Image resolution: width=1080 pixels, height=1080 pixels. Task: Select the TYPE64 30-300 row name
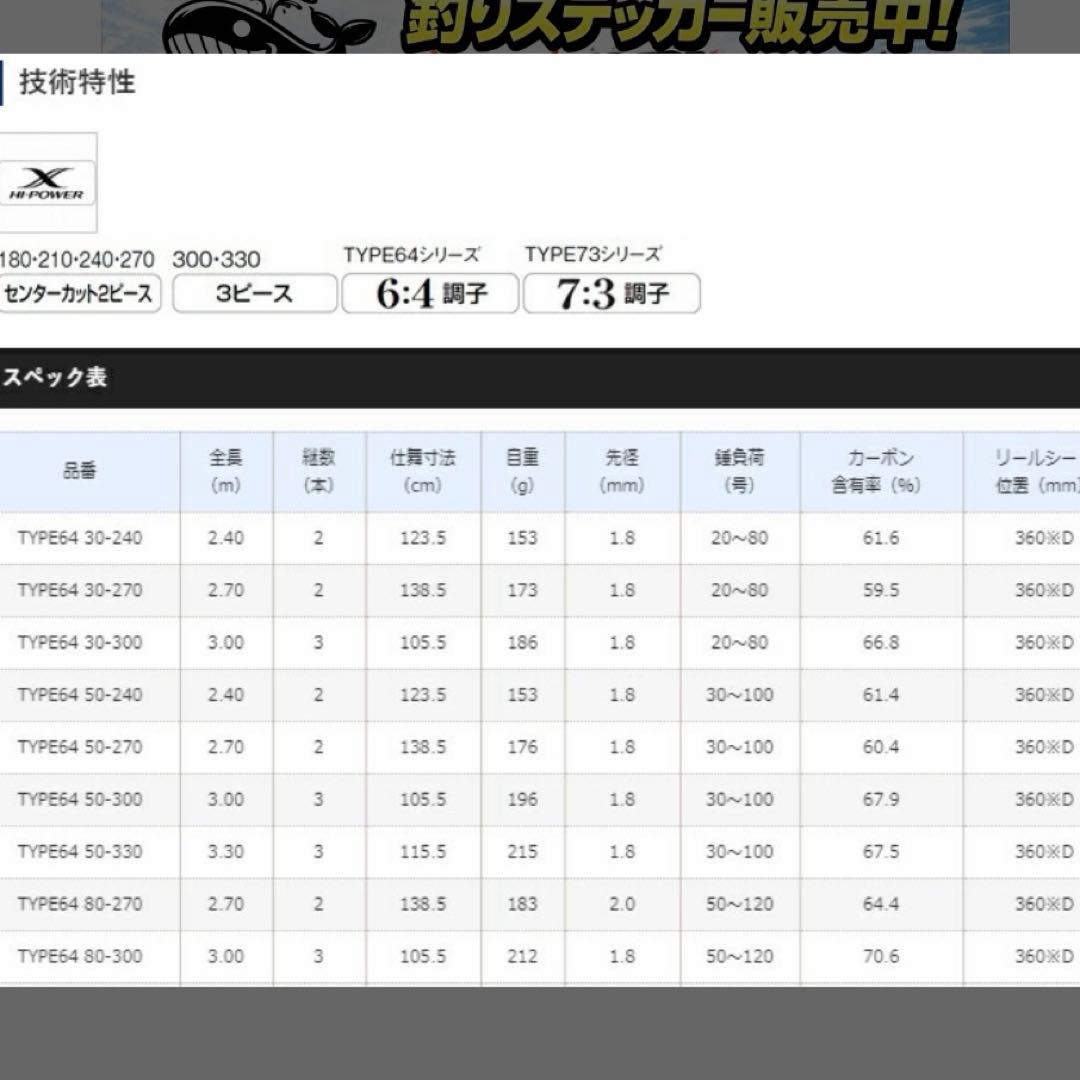[x=80, y=643]
